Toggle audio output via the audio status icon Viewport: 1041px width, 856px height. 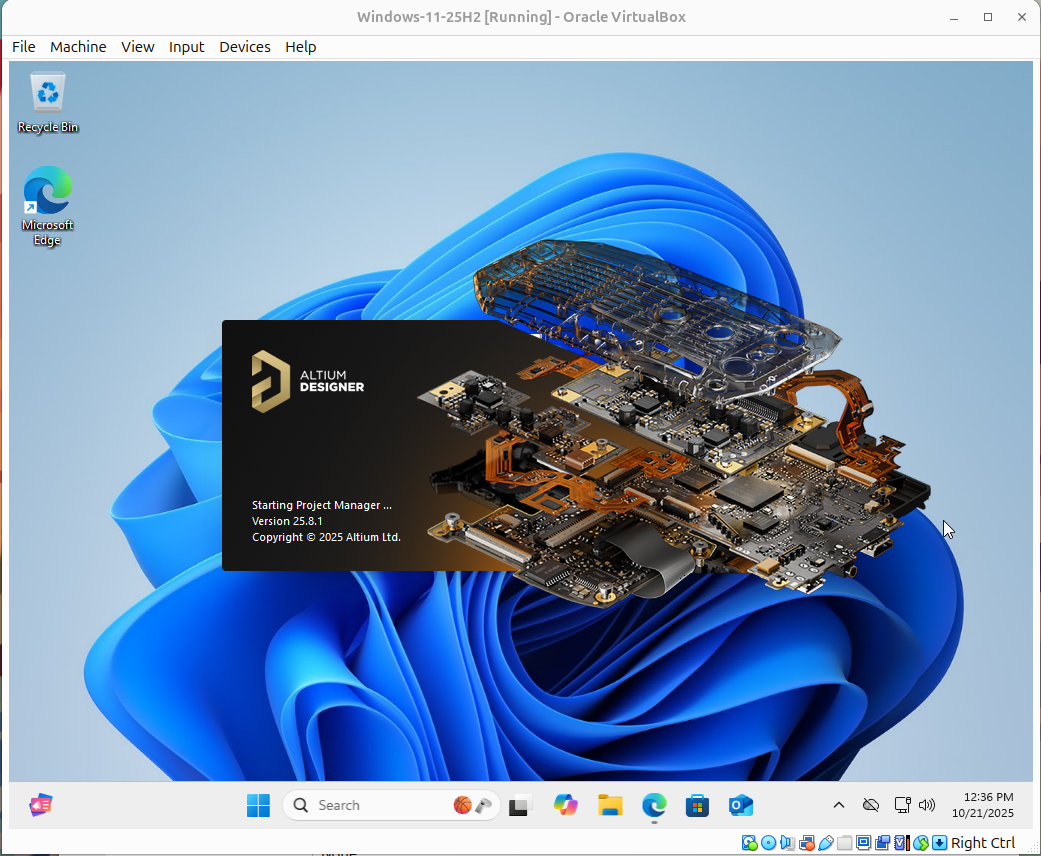(x=786, y=843)
